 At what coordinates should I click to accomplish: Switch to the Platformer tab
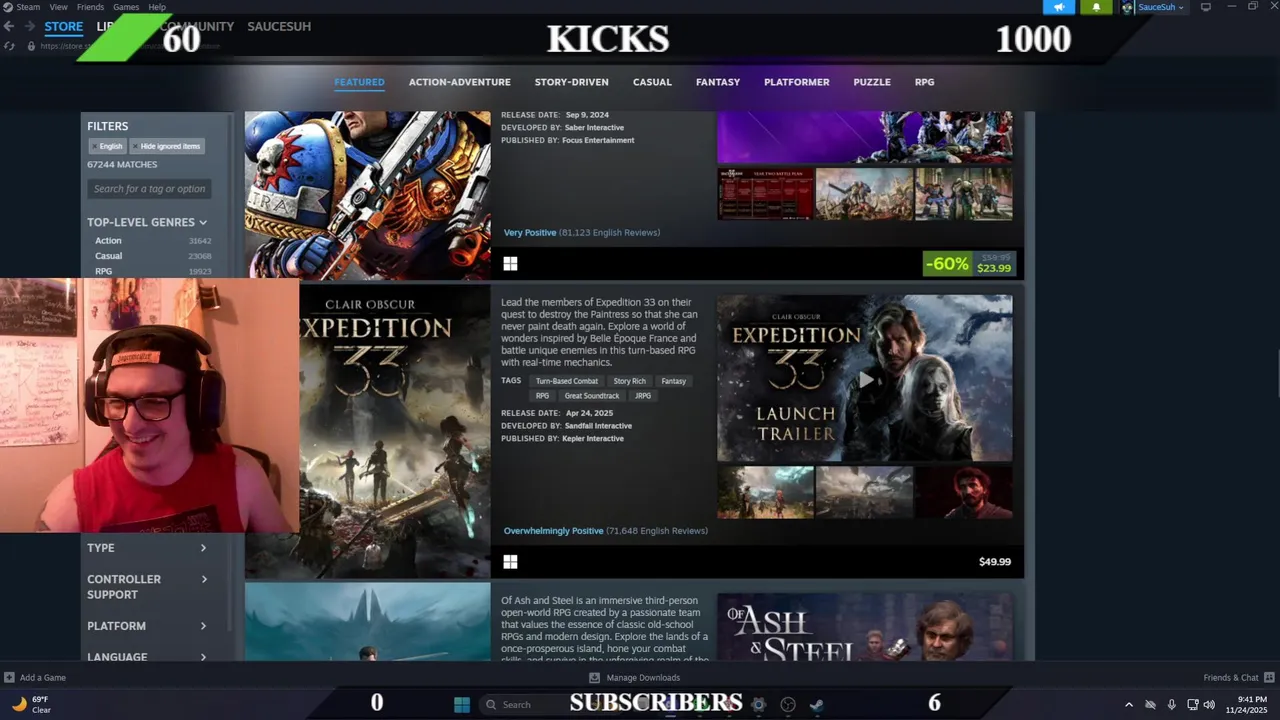797,82
